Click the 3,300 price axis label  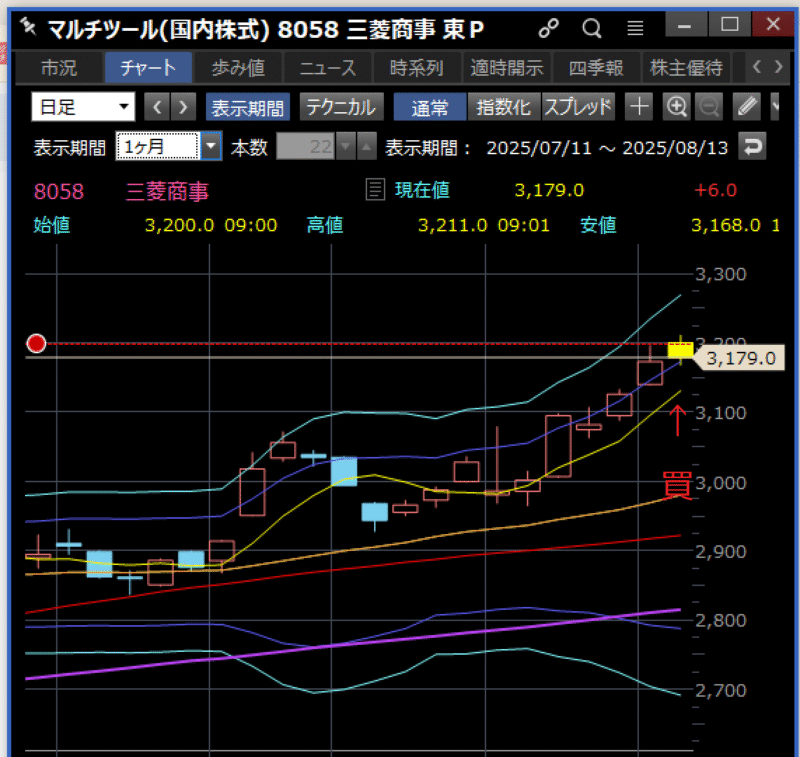[721, 274]
